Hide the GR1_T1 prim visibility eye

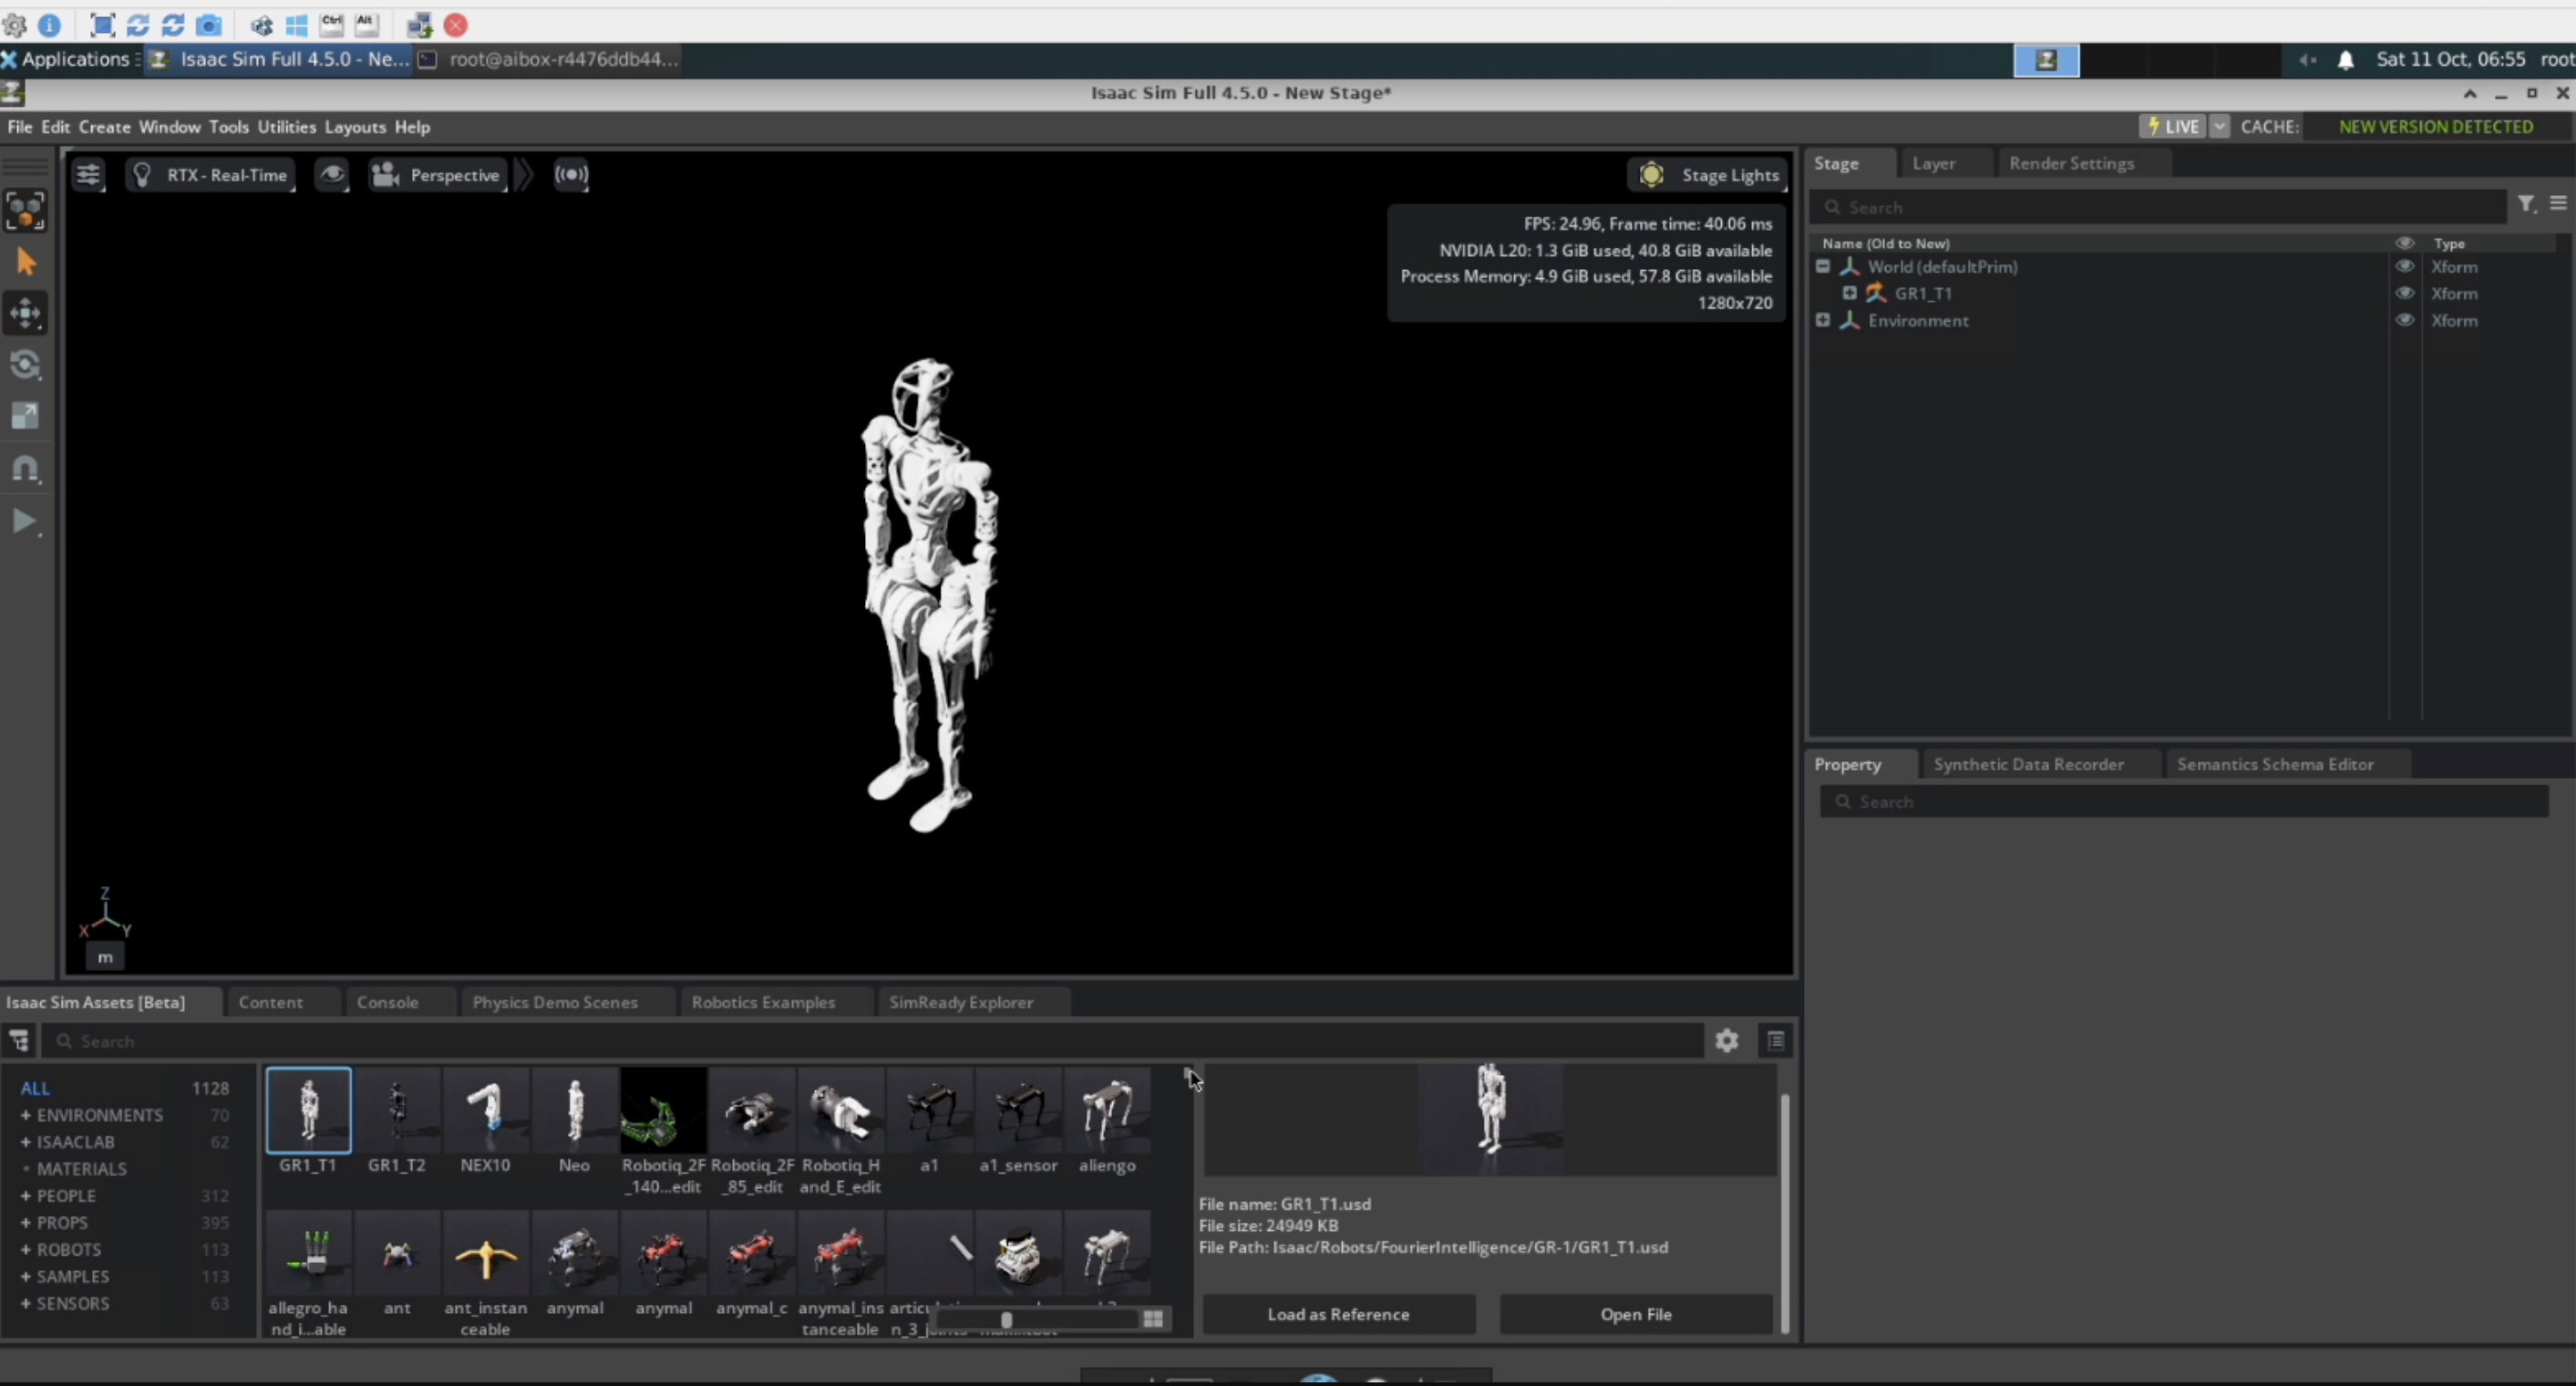coord(2404,293)
